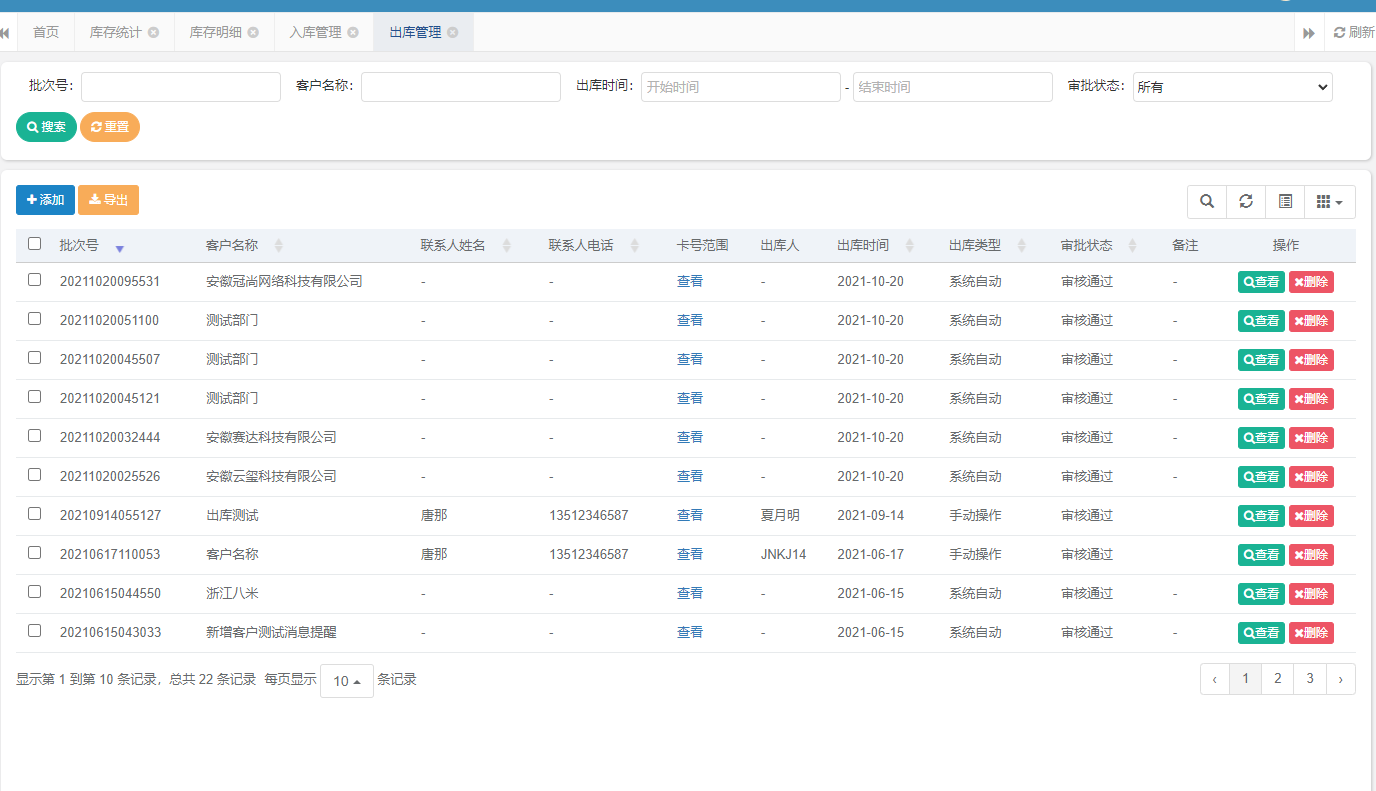
Task: Go to next page with › arrow
Action: pos(1341,679)
